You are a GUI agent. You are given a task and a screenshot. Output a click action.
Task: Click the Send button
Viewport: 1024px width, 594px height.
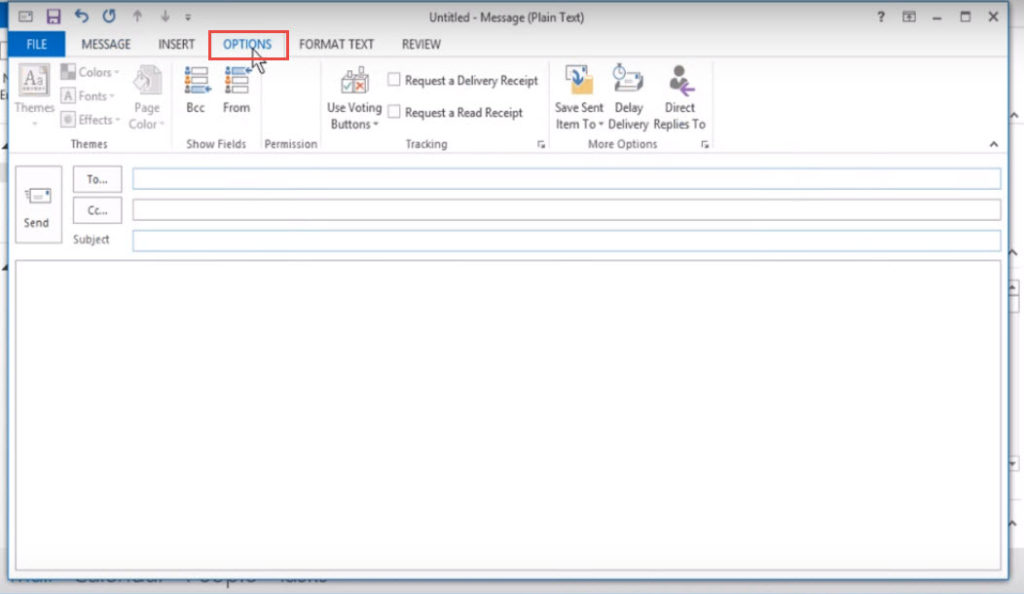point(38,204)
